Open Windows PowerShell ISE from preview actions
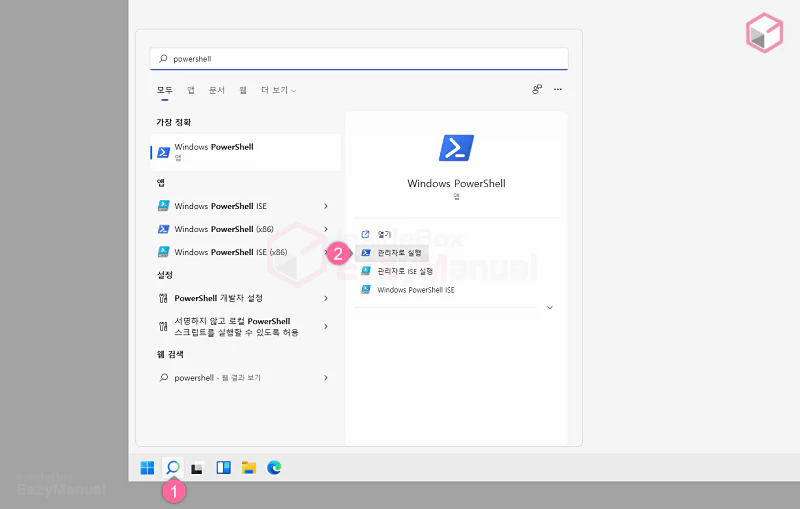 pos(416,290)
